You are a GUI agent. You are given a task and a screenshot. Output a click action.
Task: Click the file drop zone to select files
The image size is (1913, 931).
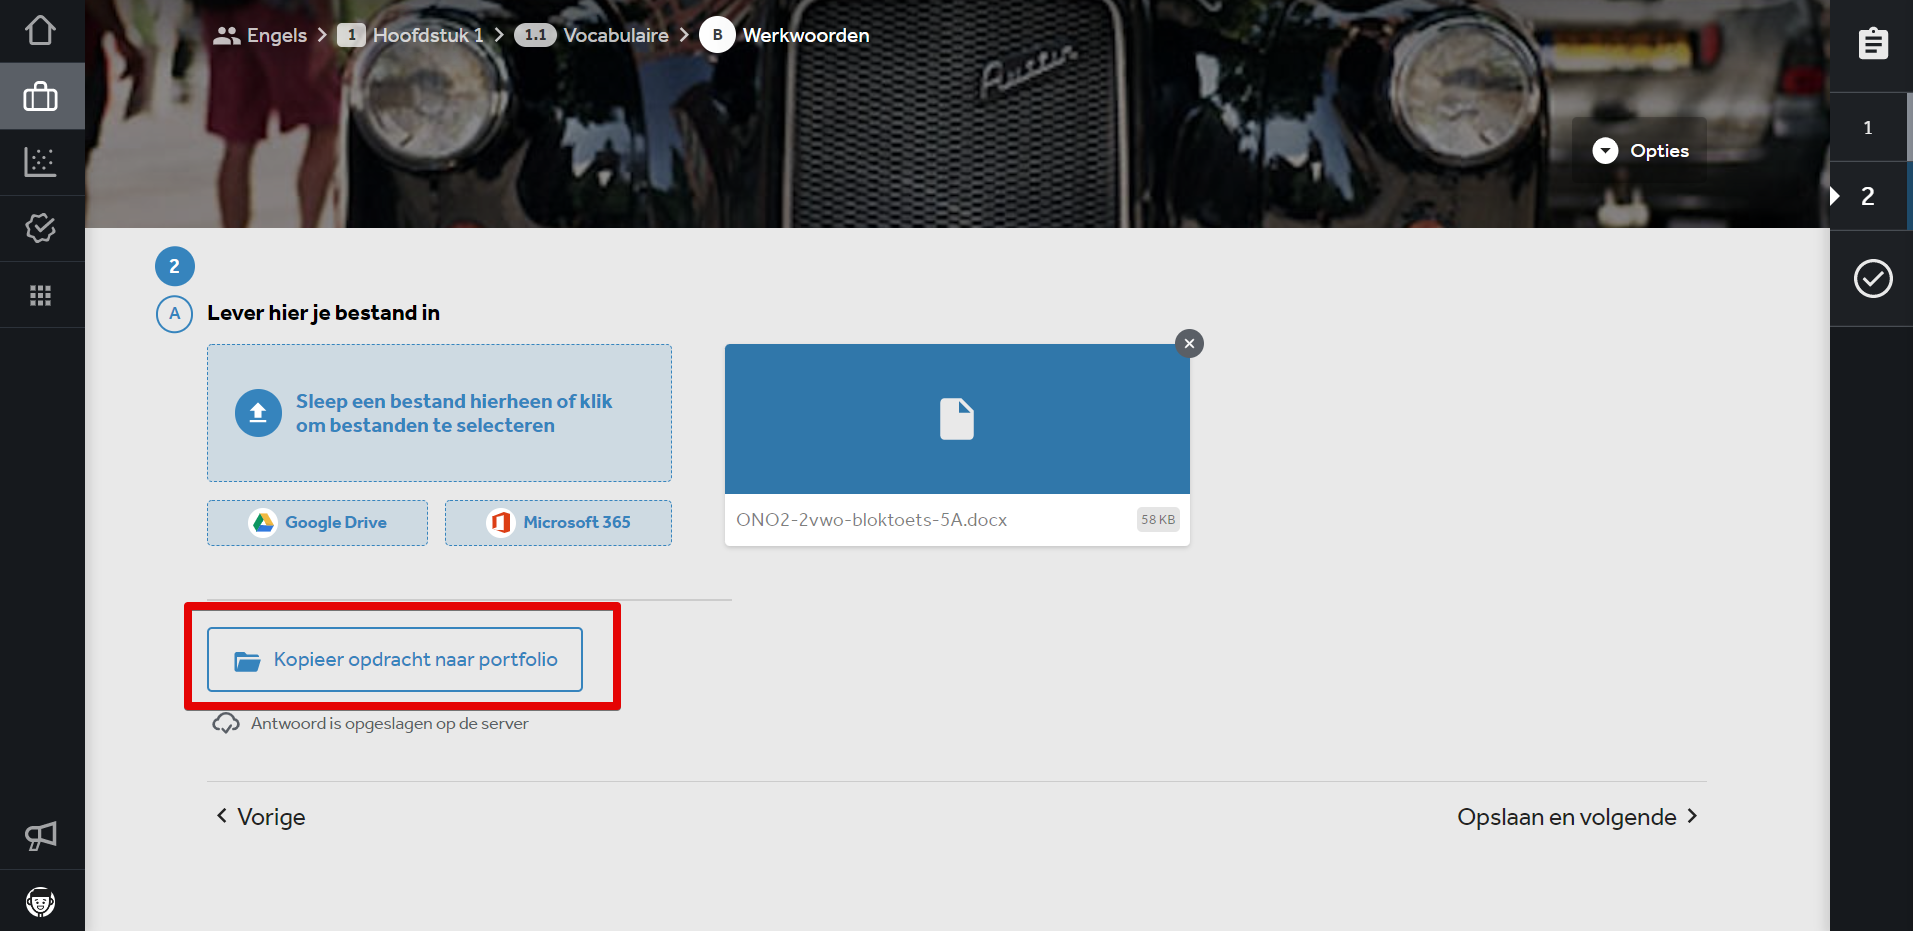click(439, 413)
